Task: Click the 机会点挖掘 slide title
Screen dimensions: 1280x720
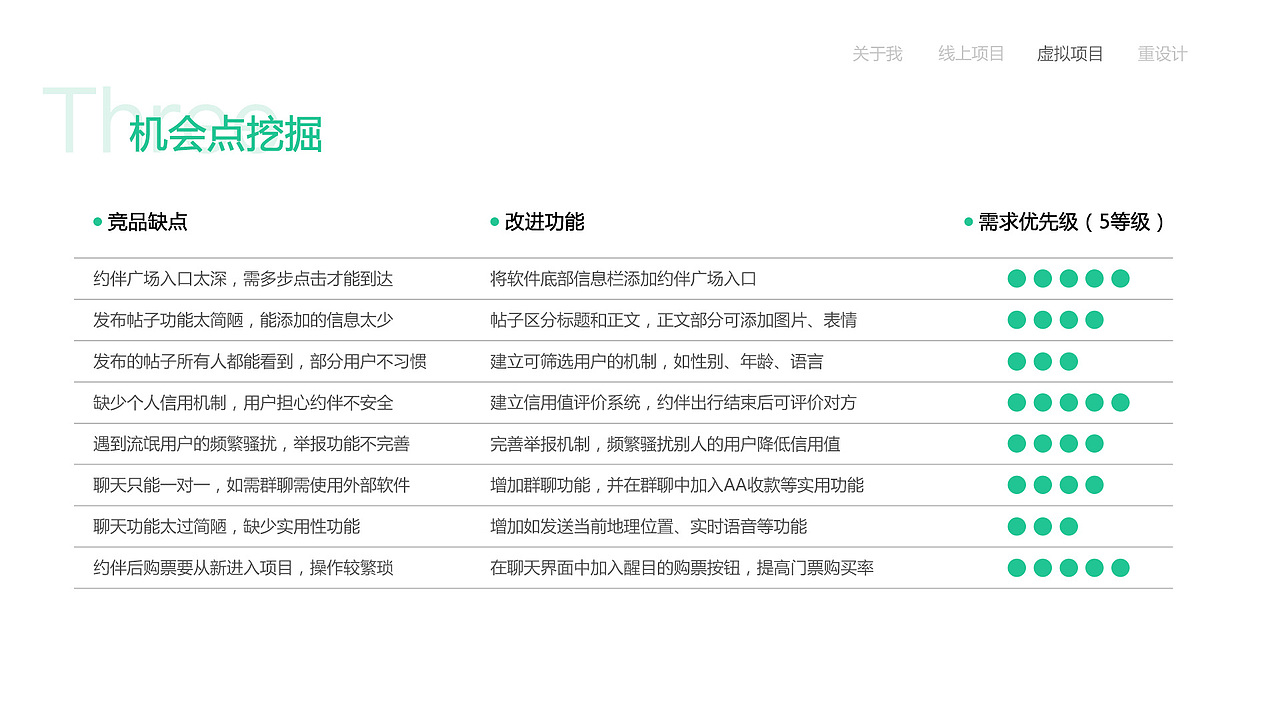Action: 225,134
